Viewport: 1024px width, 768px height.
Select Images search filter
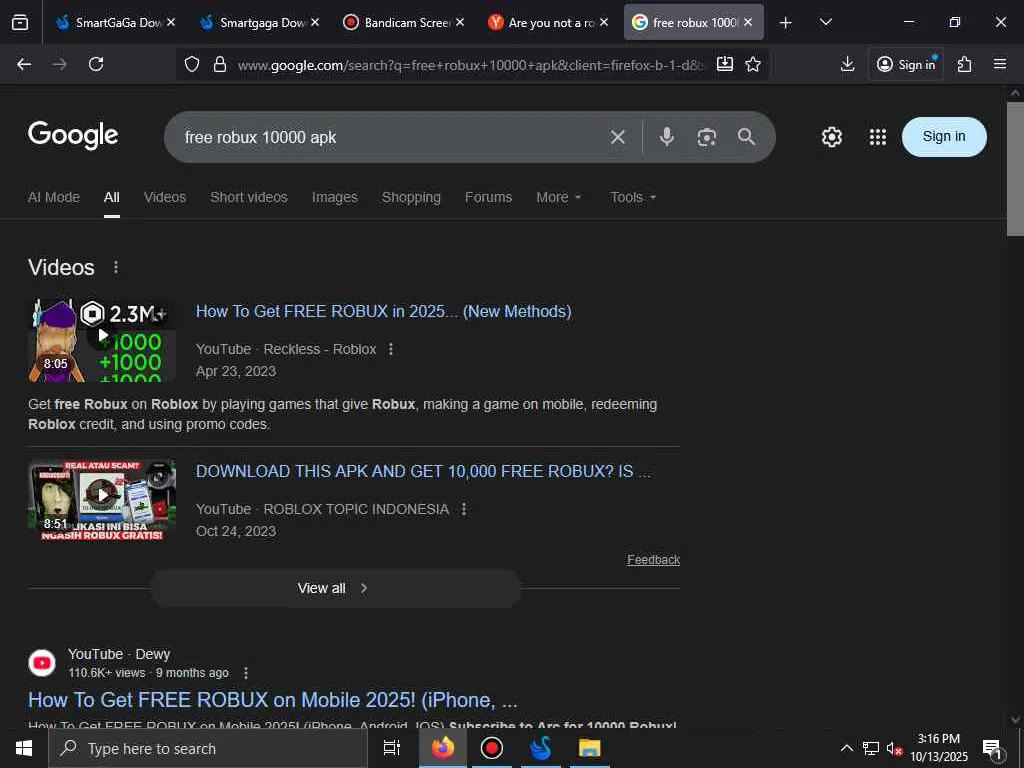(x=334, y=197)
